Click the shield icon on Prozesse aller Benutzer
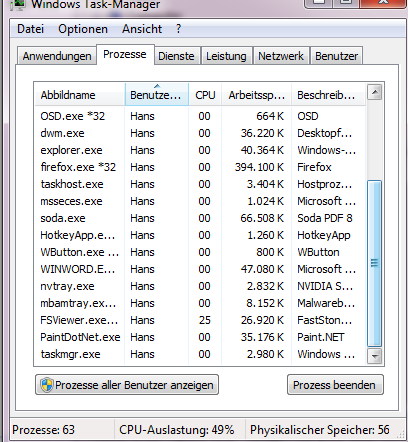Viewport: 408px width, 442px height. click(46, 385)
